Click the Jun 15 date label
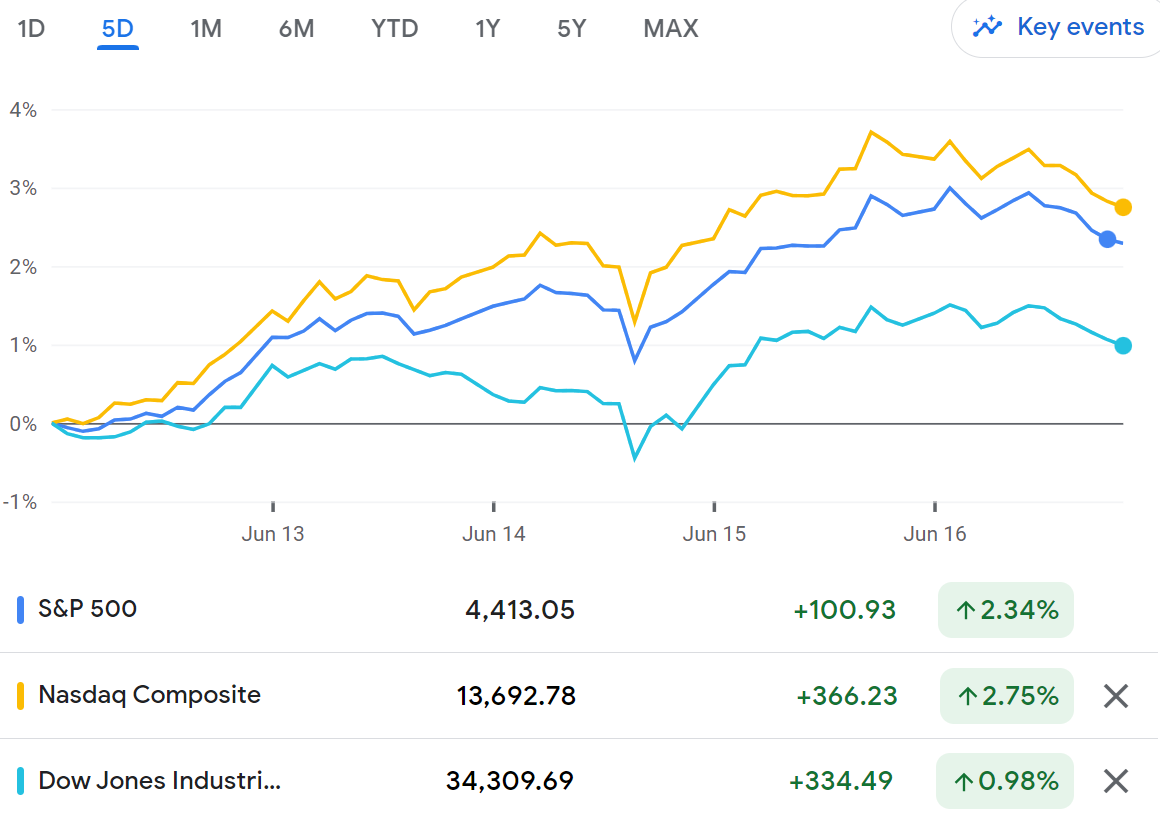 click(x=714, y=534)
